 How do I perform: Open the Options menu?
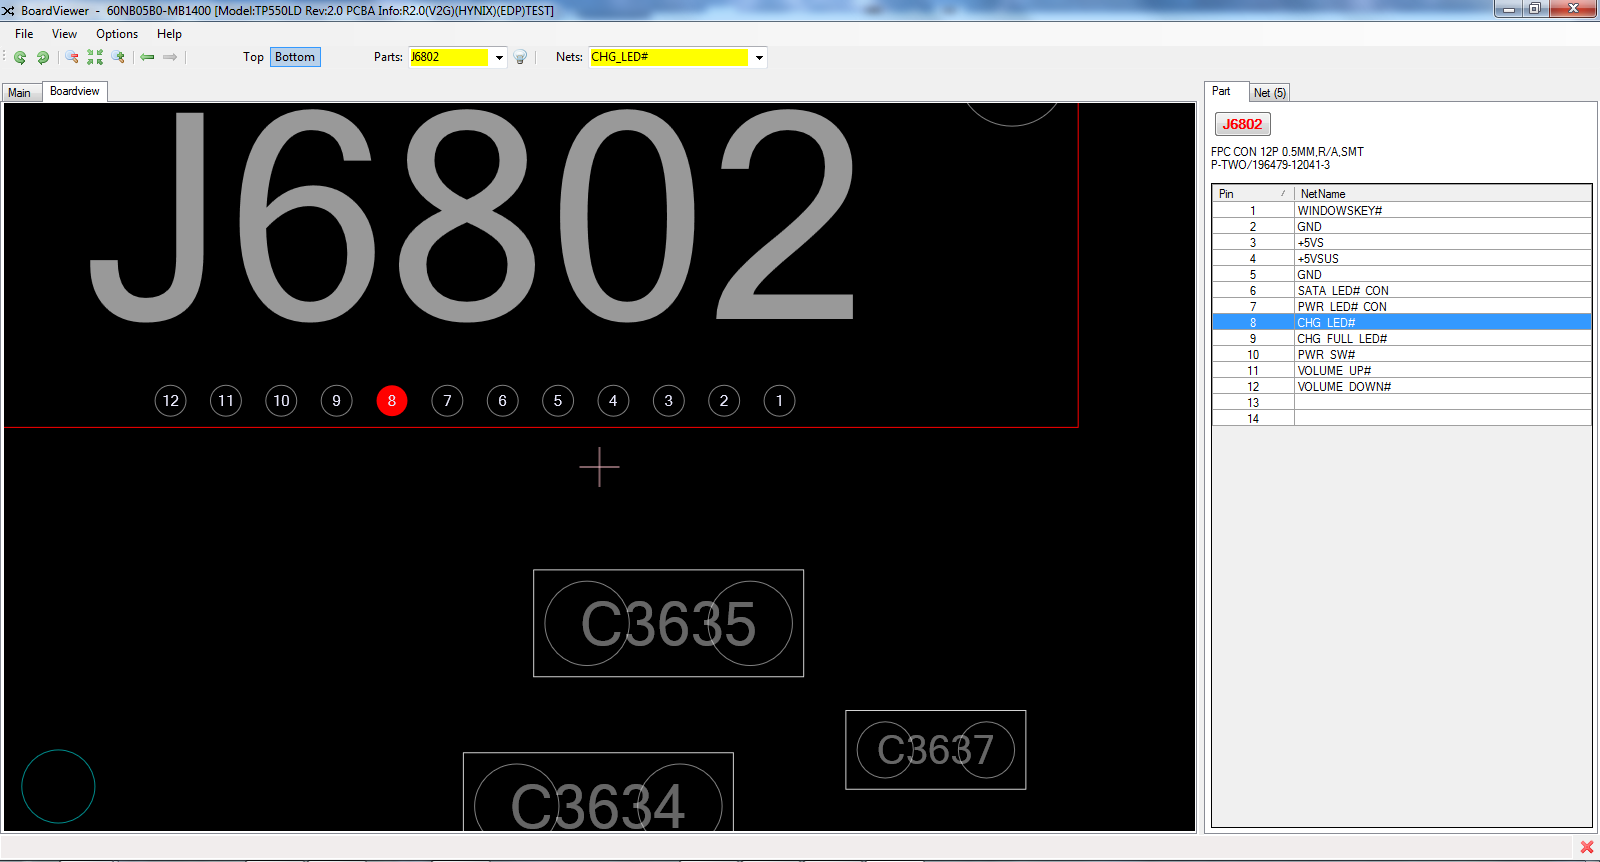[117, 34]
